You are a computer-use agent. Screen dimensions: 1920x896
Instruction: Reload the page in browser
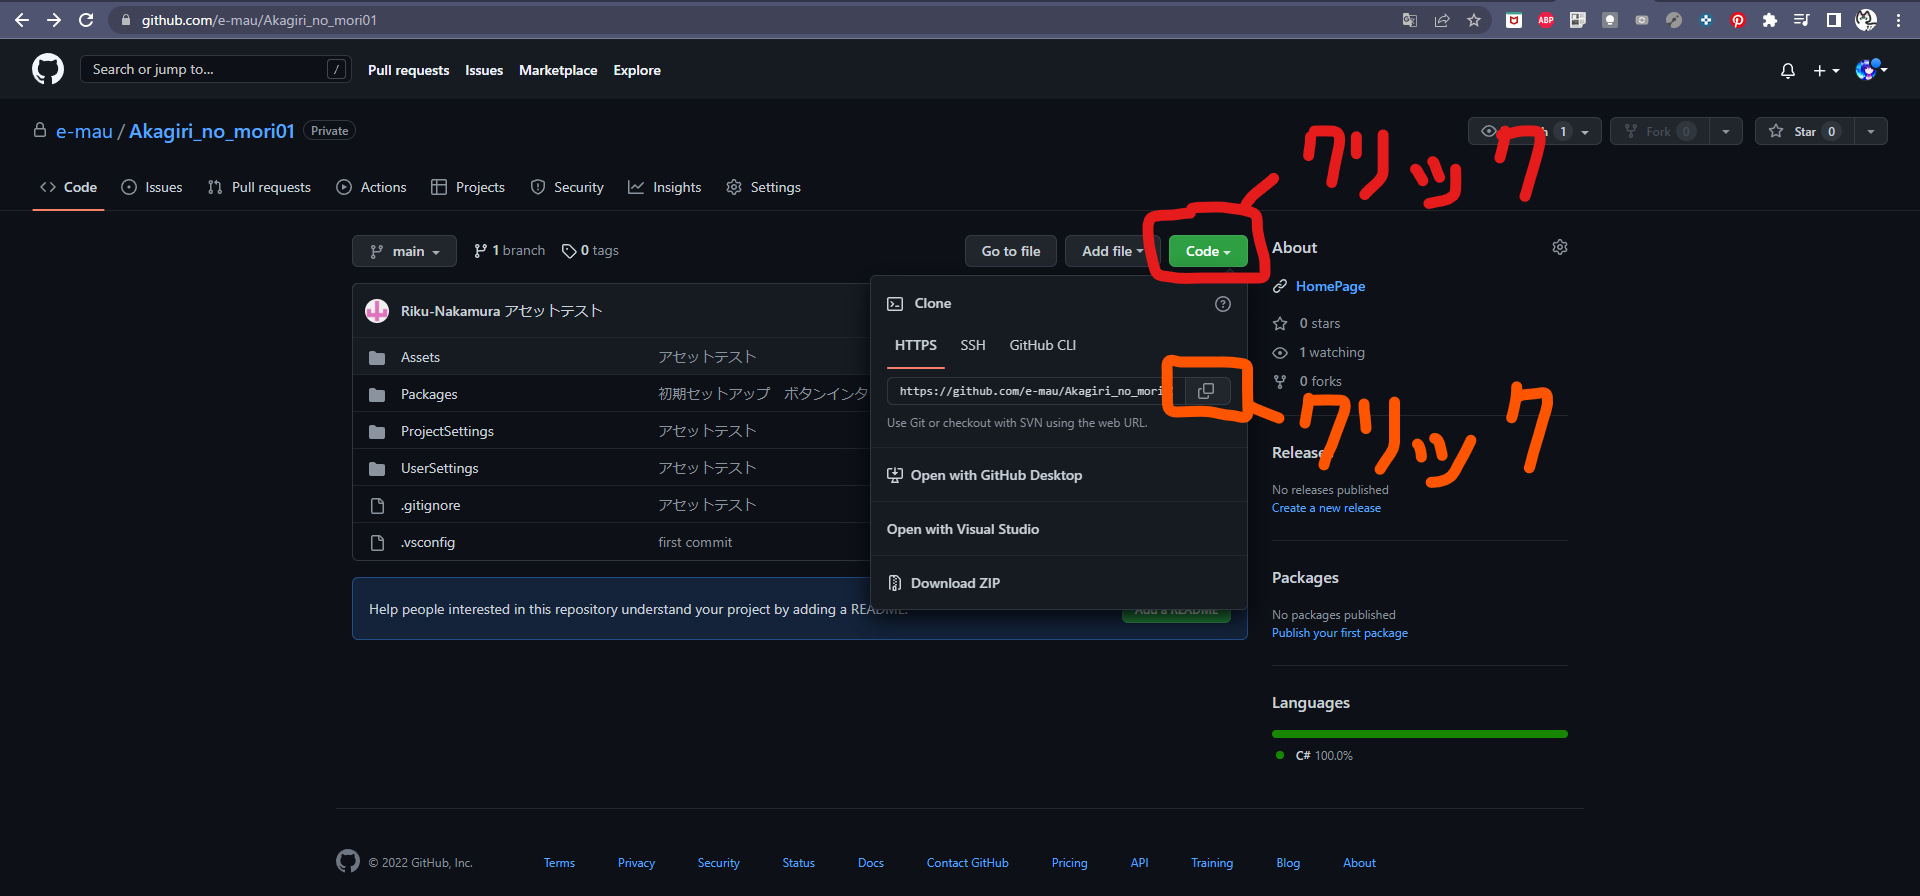pyautogui.click(x=86, y=20)
